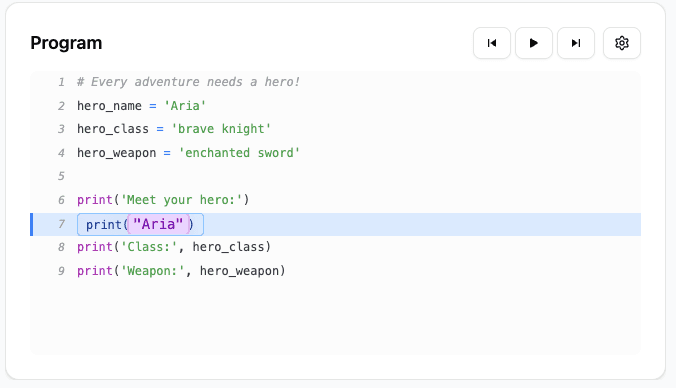Select the comment on line 1
Viewport: 676px width, 388px height.
tap(188, 82)
